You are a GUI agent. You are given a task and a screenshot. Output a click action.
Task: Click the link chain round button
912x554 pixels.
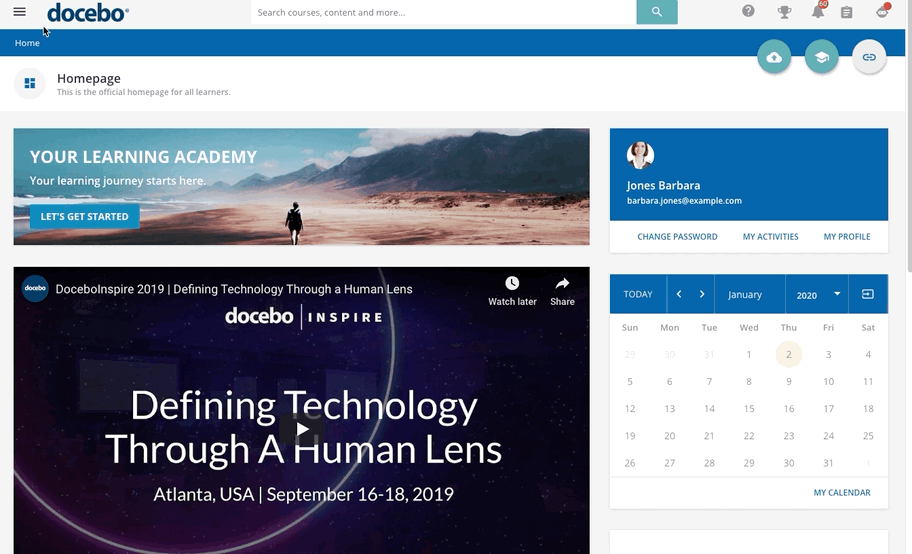pyautogui.click(x=869, y=57)
